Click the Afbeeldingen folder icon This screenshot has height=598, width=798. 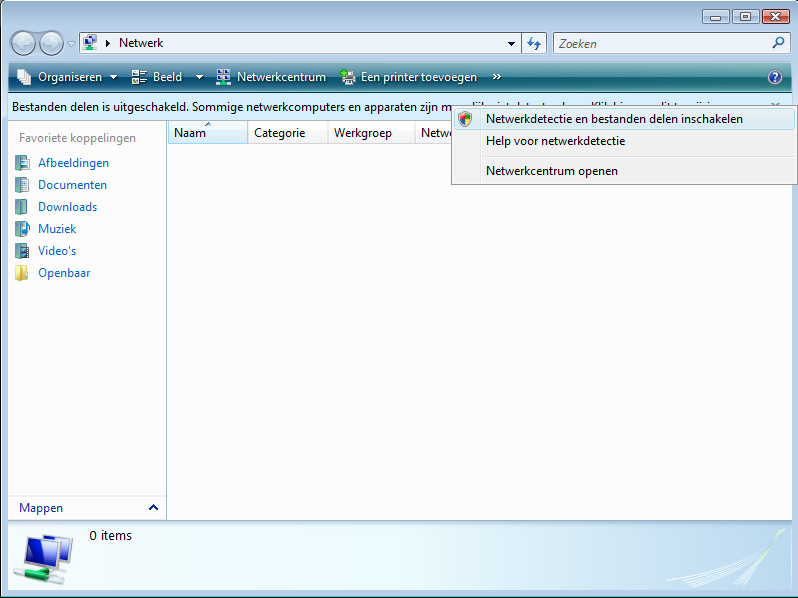[22, 163]
